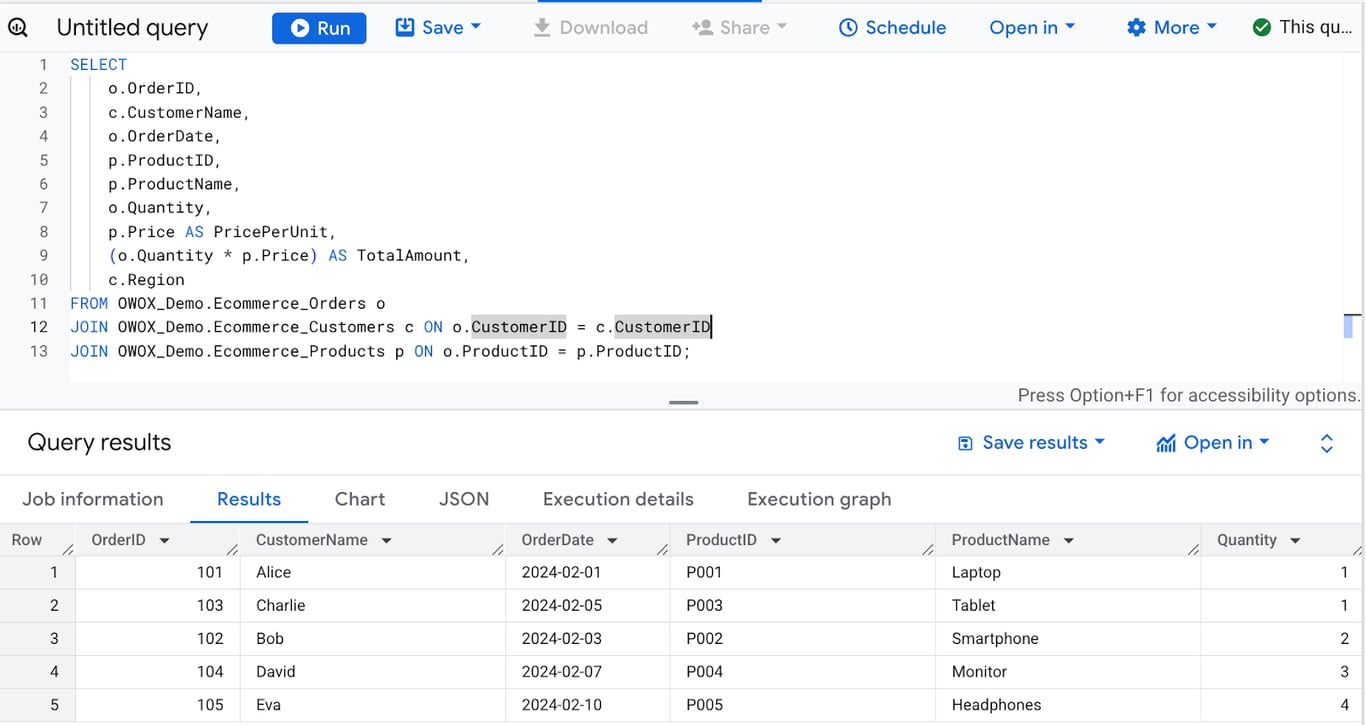Open the OrderDate column menu arrow
1366x725 pixels.
612,541
